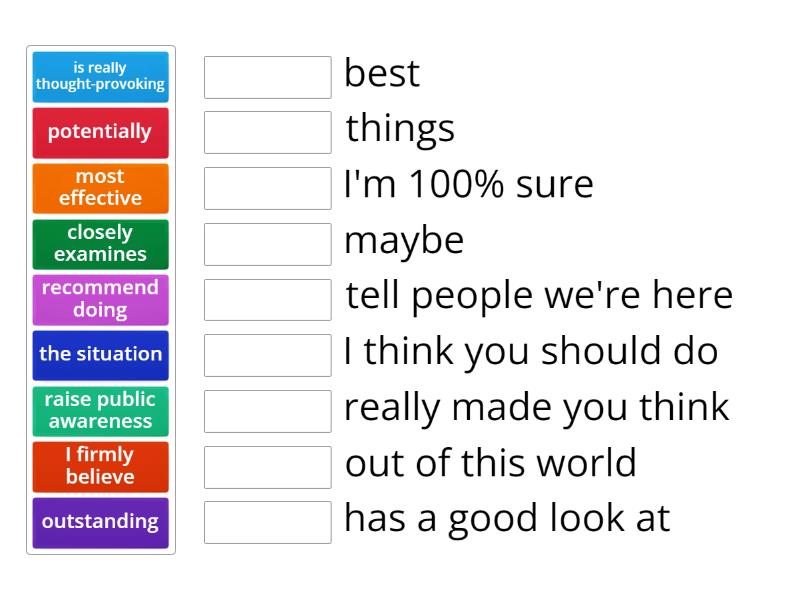
Task: Choose the box for 'tell people we're here'
Action: (x=268, y=299)
